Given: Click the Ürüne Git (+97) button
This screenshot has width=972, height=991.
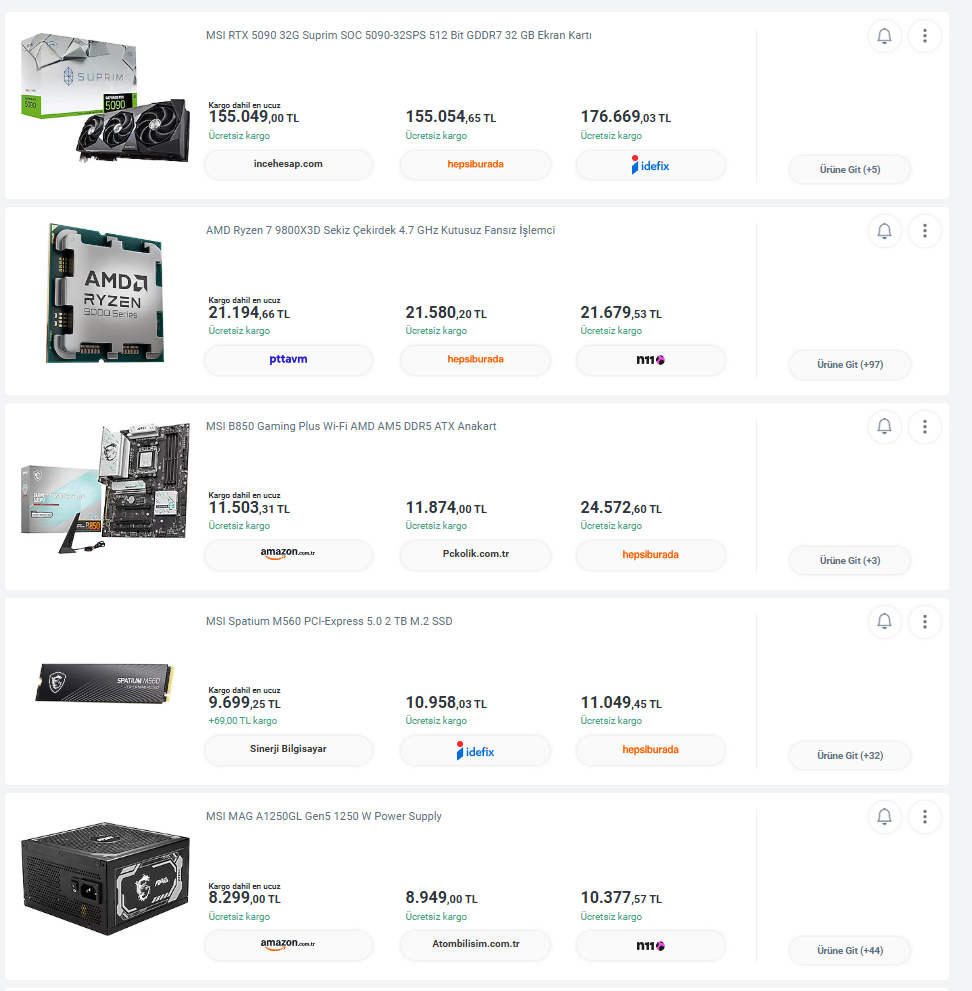Looking at the screenshot, I should click(x=849, y=365).
